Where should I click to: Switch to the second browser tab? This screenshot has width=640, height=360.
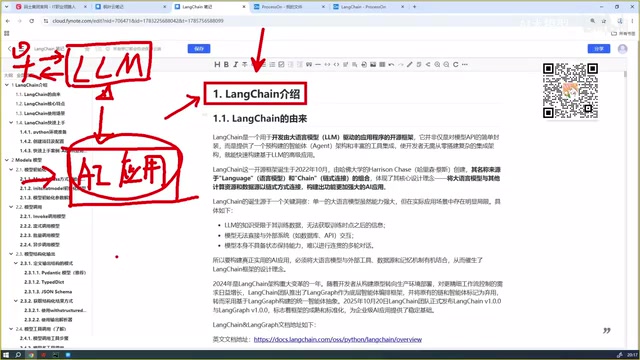click(131, 7)
